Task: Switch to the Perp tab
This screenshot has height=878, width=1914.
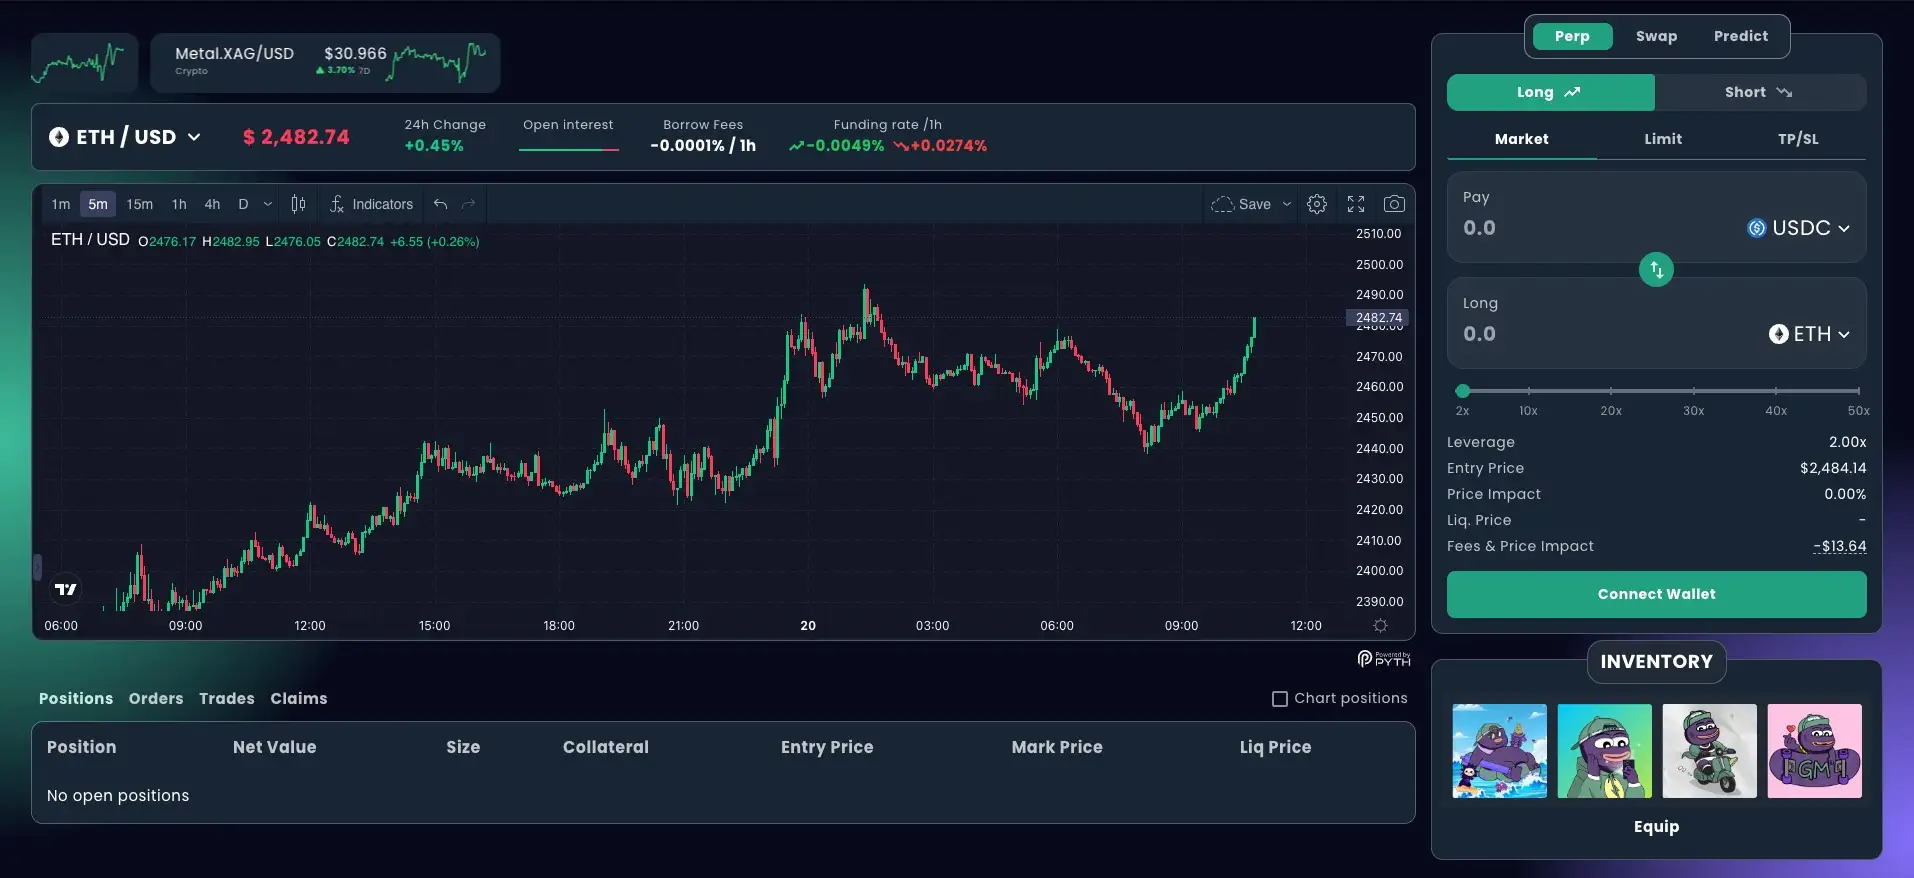Action: (x=1572, y=36)
